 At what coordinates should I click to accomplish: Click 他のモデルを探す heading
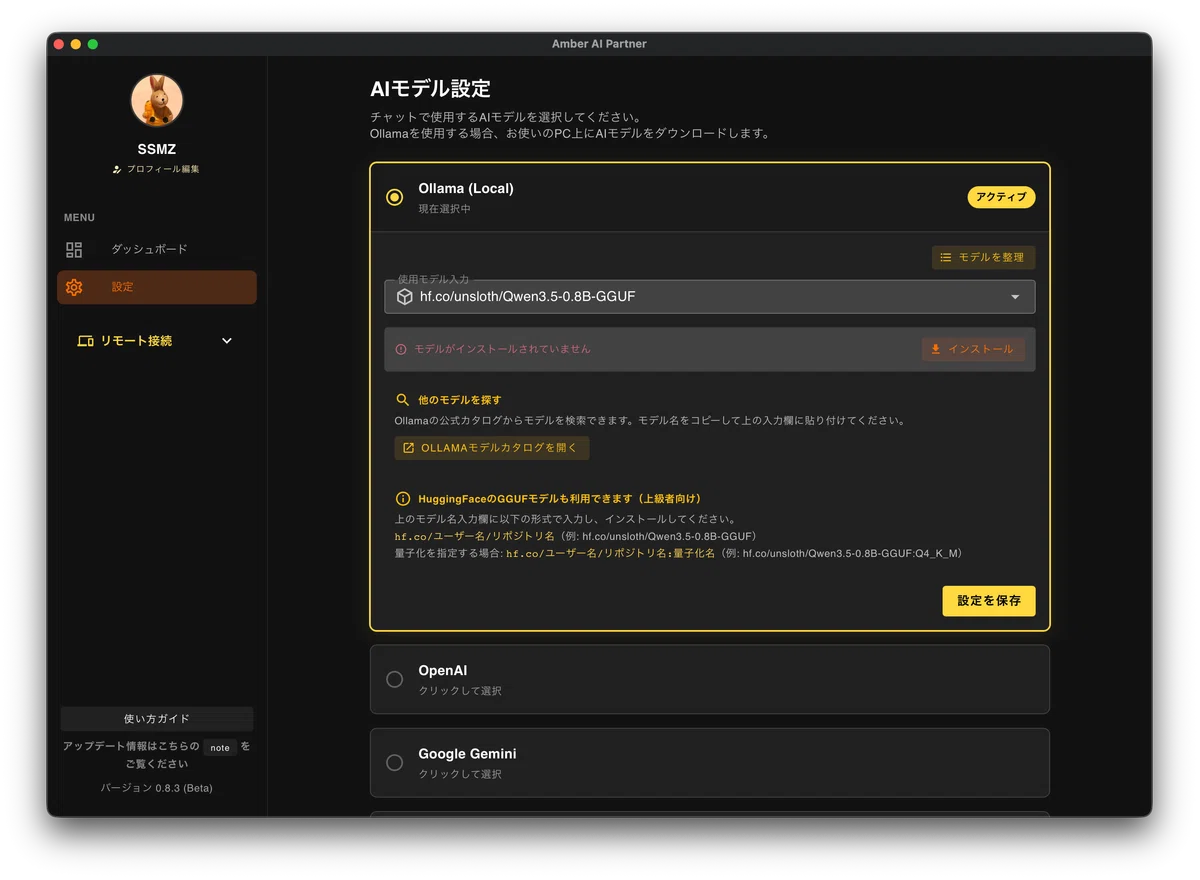click(462, 400)
